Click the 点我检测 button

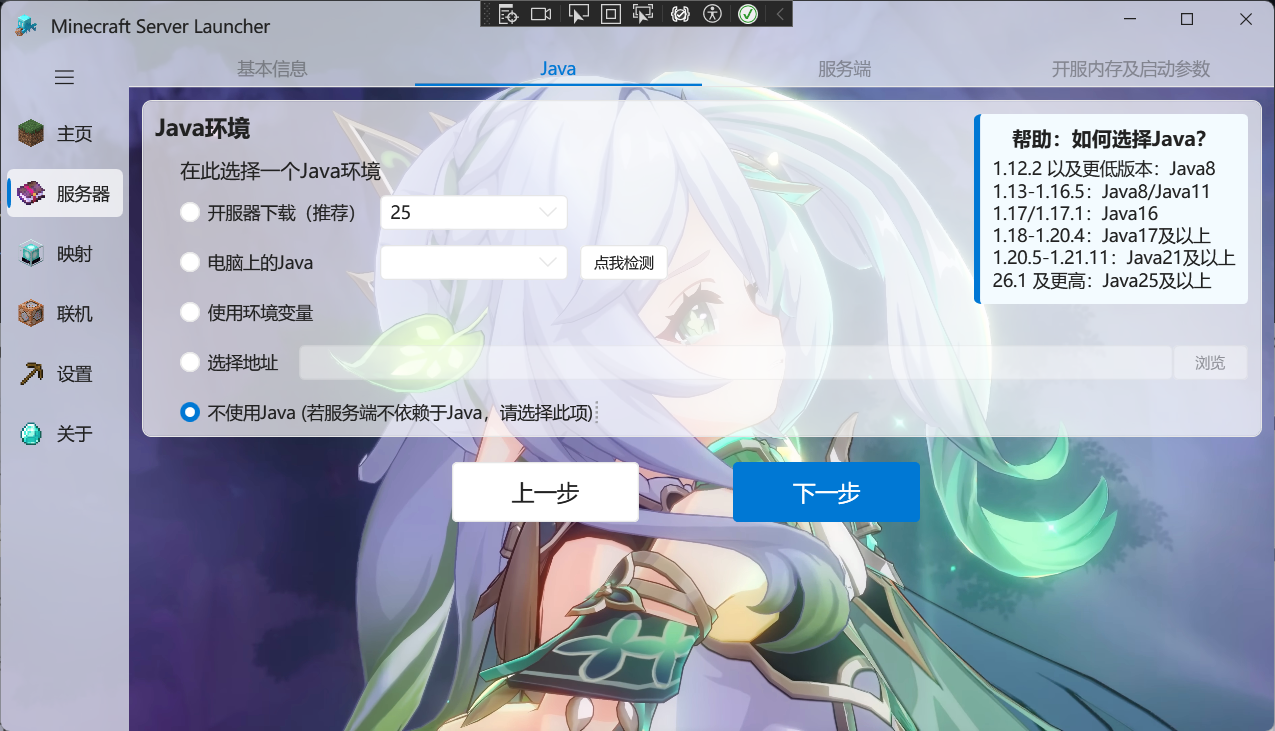pos(623,262)
